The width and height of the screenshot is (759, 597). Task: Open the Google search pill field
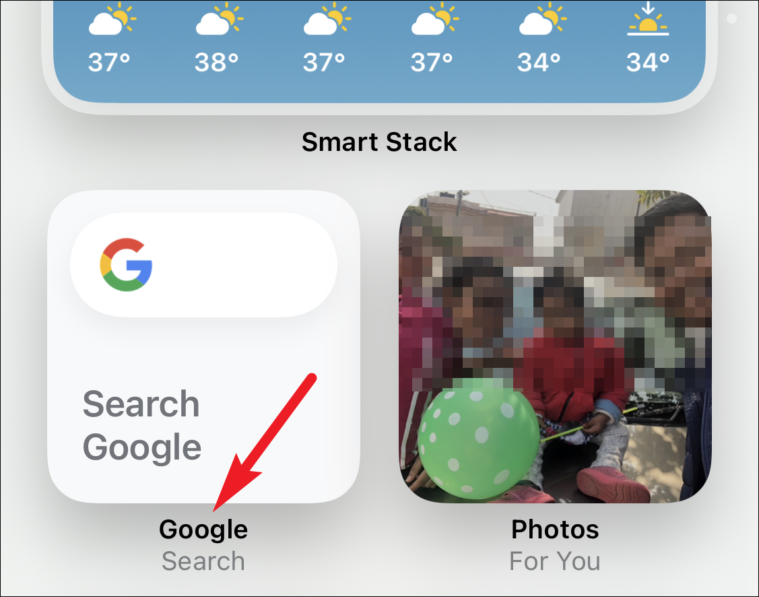pos(203,264)
